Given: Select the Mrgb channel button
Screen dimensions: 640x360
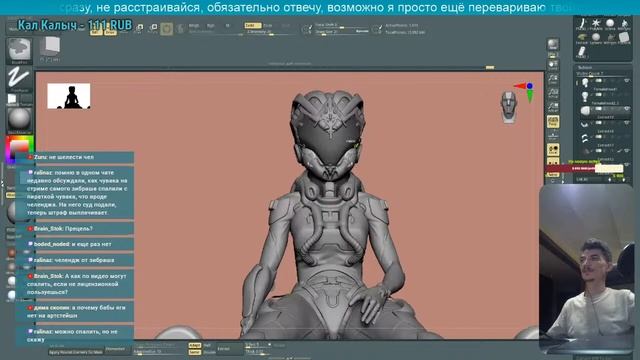Looking at the screenshot, I should (x=193, y=25).
